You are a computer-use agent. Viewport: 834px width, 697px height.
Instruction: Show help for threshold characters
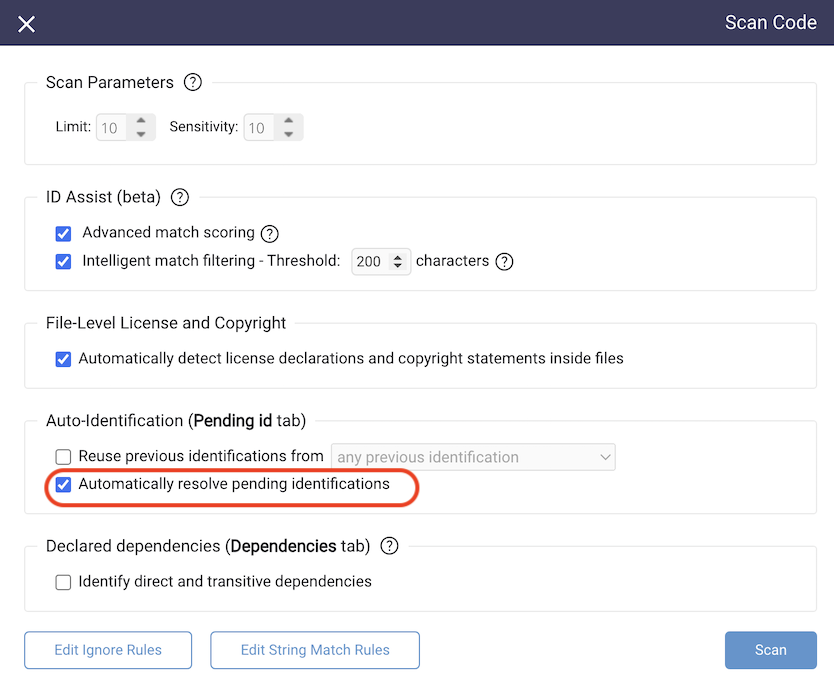[504, 262]
